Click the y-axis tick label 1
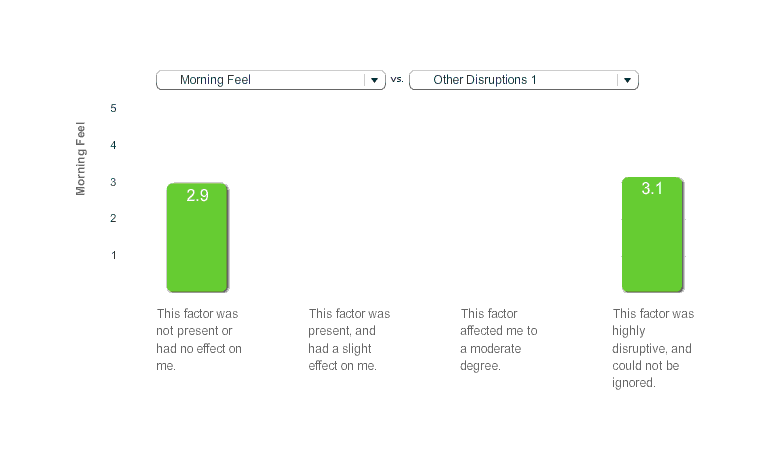Image resolution: width=766 pixels, height=459 pixels. pos(113,255)
